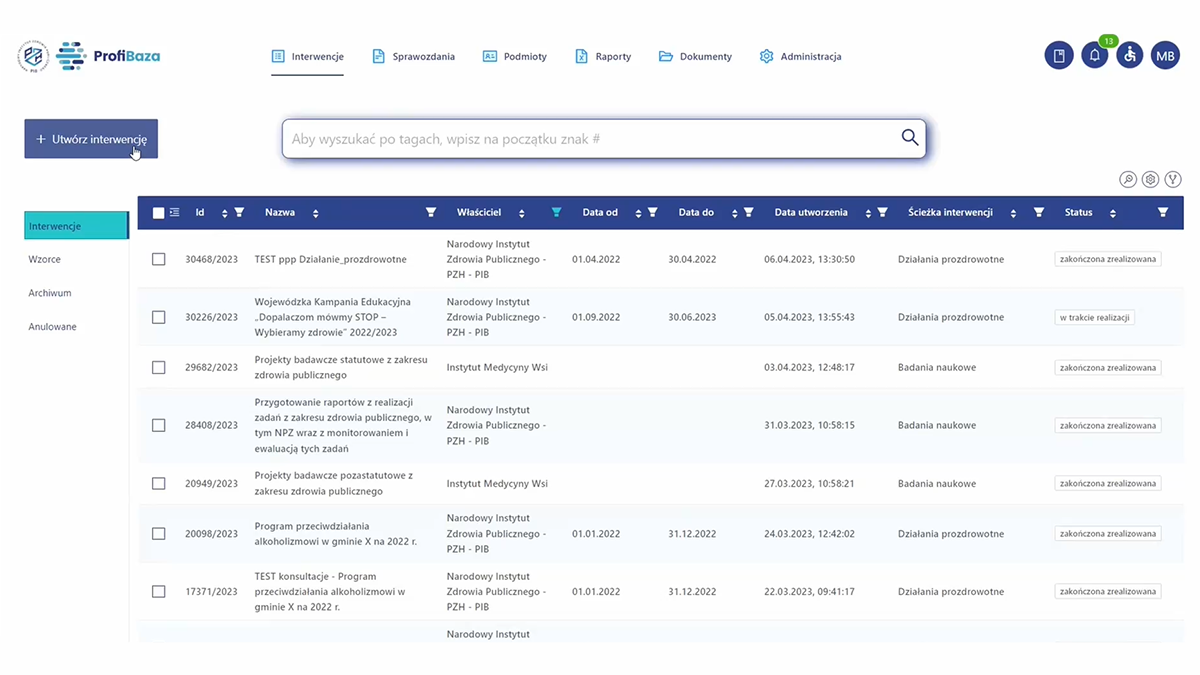Open the Status column filter funnel

(x=1162, y=212)
